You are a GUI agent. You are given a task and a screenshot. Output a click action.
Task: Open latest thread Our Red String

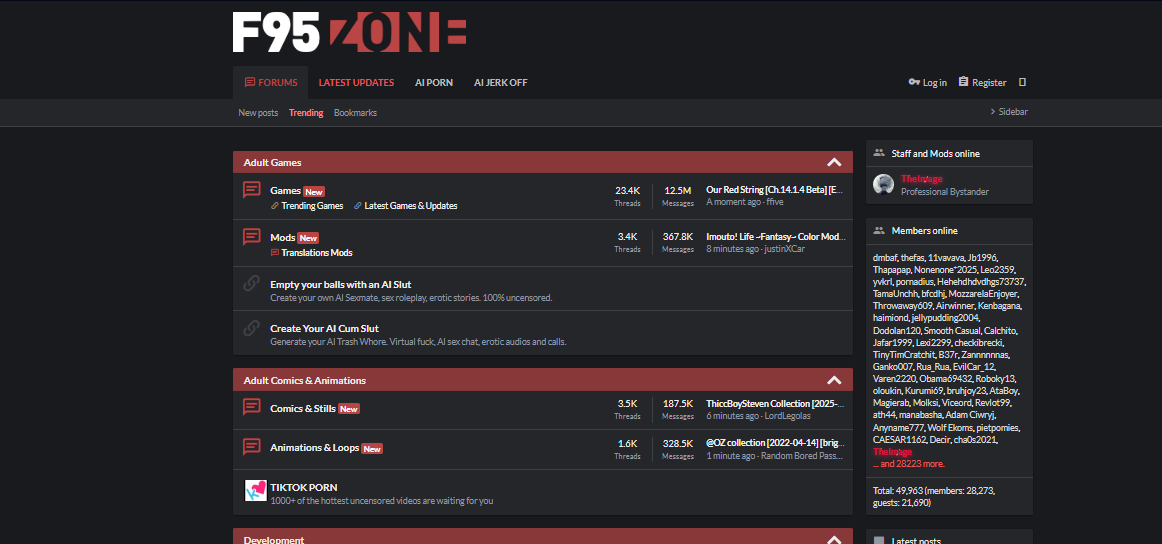point(774,190)
